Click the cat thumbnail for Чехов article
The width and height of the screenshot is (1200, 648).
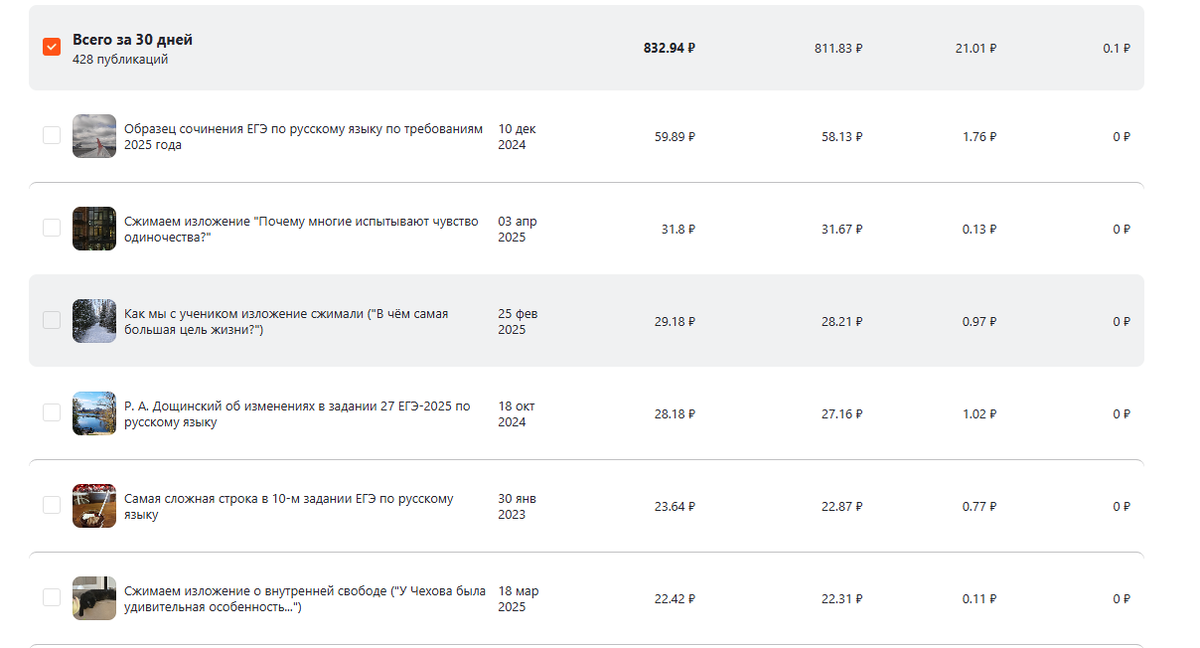coord(94,598)
